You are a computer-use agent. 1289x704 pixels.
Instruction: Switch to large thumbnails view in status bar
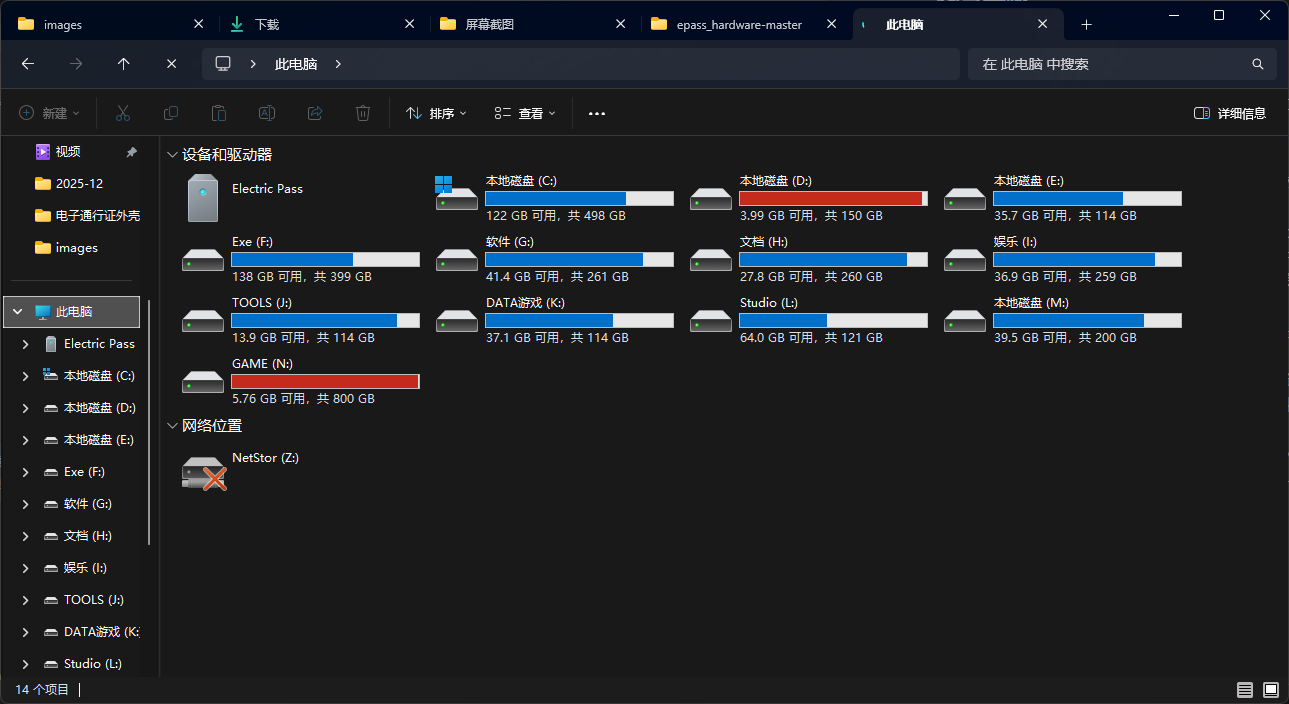coord(1271,689)
